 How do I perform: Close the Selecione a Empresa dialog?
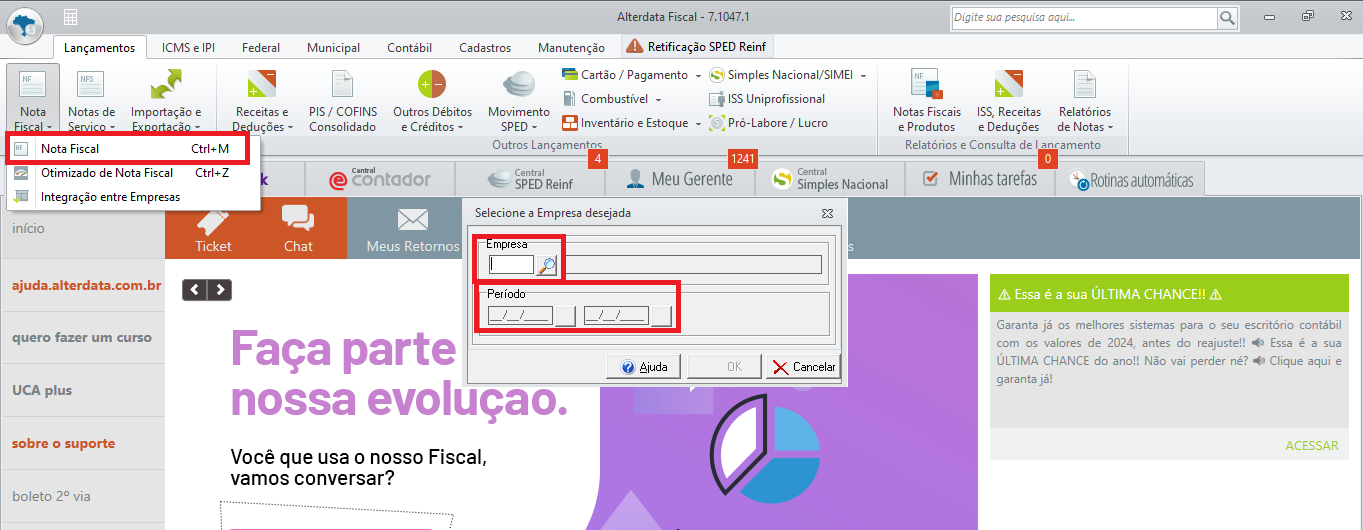(828, 213)
